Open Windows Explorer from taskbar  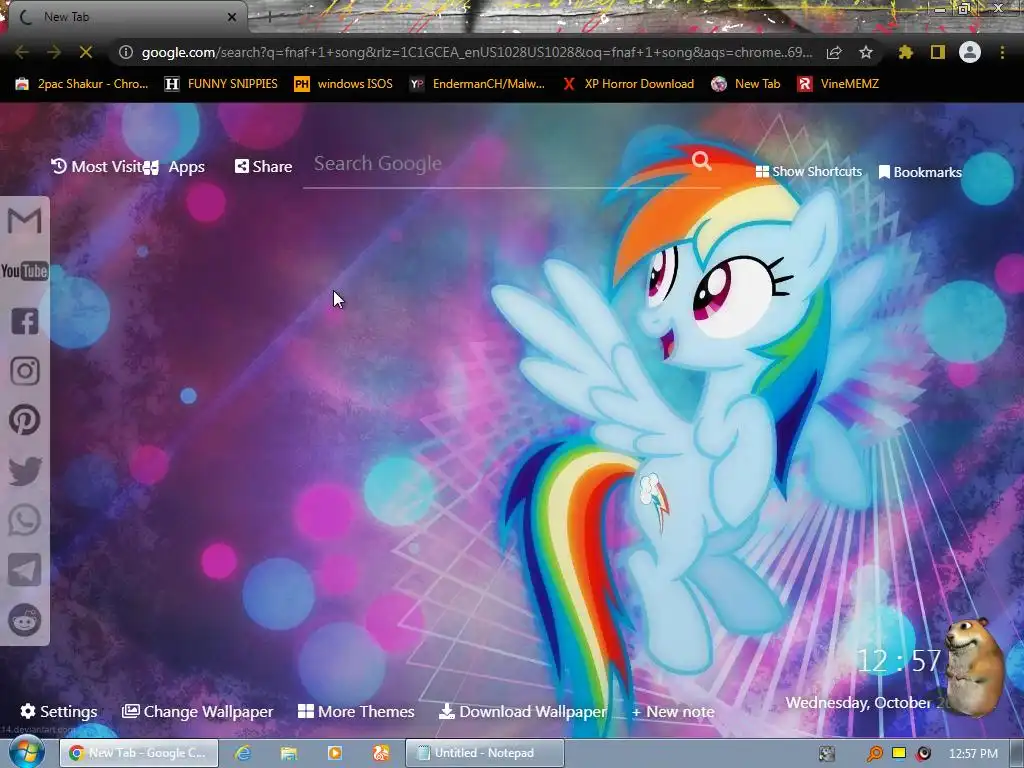coord(289,753)
